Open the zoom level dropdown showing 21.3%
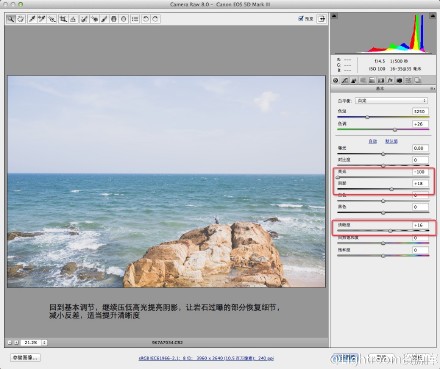This screenshot has height=369, width=440. (x=44, y=342)
